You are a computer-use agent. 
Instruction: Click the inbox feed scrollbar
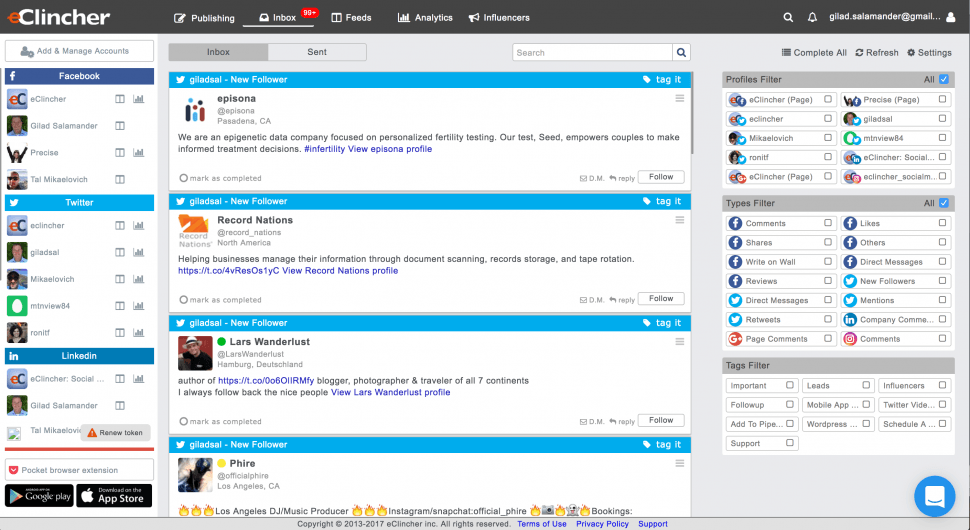click(692, 113)
